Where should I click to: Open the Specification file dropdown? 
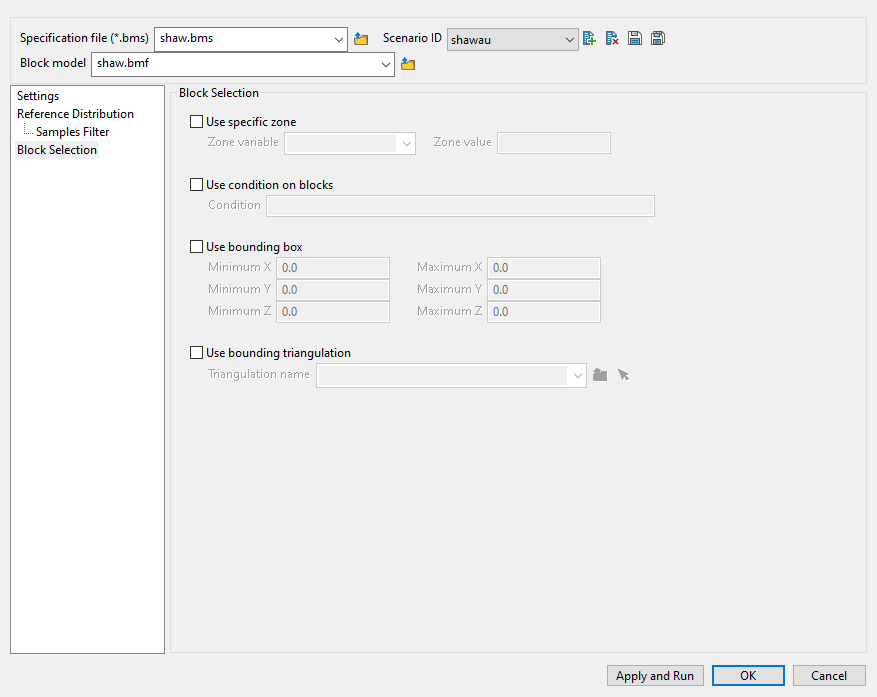tap(338, 37)
